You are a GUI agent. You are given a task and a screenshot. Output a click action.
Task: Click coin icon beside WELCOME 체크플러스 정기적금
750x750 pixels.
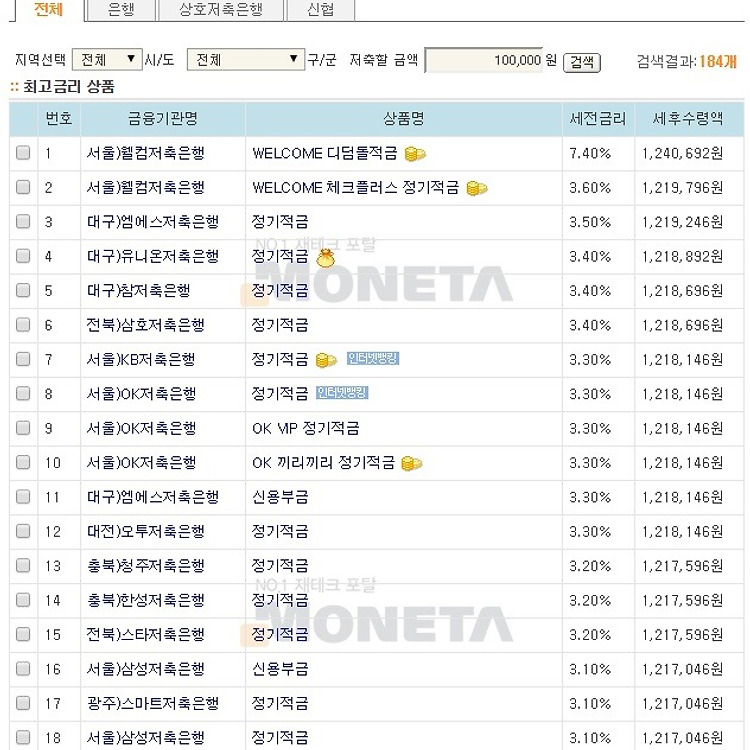click(477, 188)
